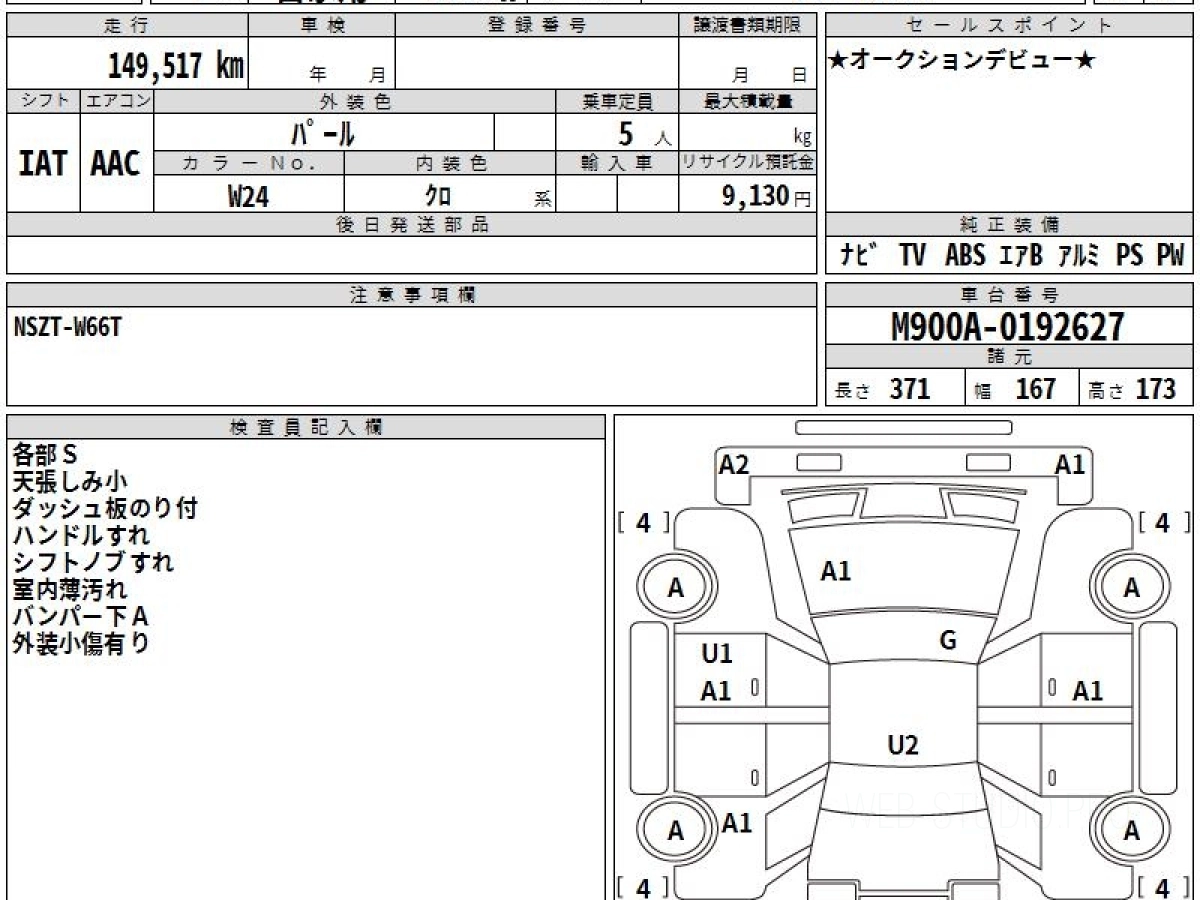Viewport: 1200px width, 900px height.
Task: Click the 輸入車 label
Action: [x=617, y=163]
